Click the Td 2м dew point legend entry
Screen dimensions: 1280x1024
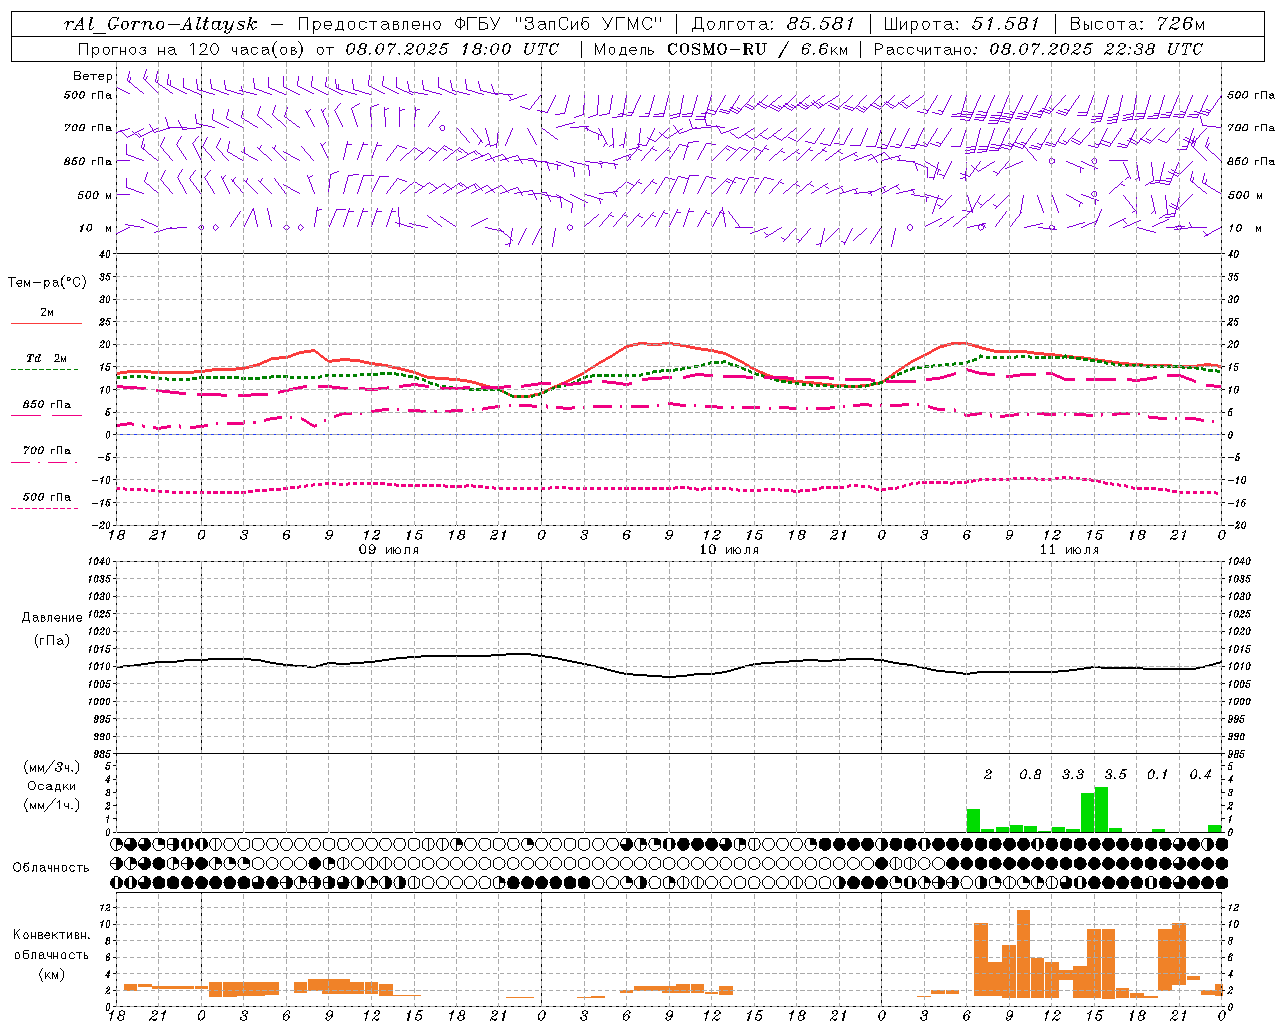pyautogui.click(x=47, y=358)
